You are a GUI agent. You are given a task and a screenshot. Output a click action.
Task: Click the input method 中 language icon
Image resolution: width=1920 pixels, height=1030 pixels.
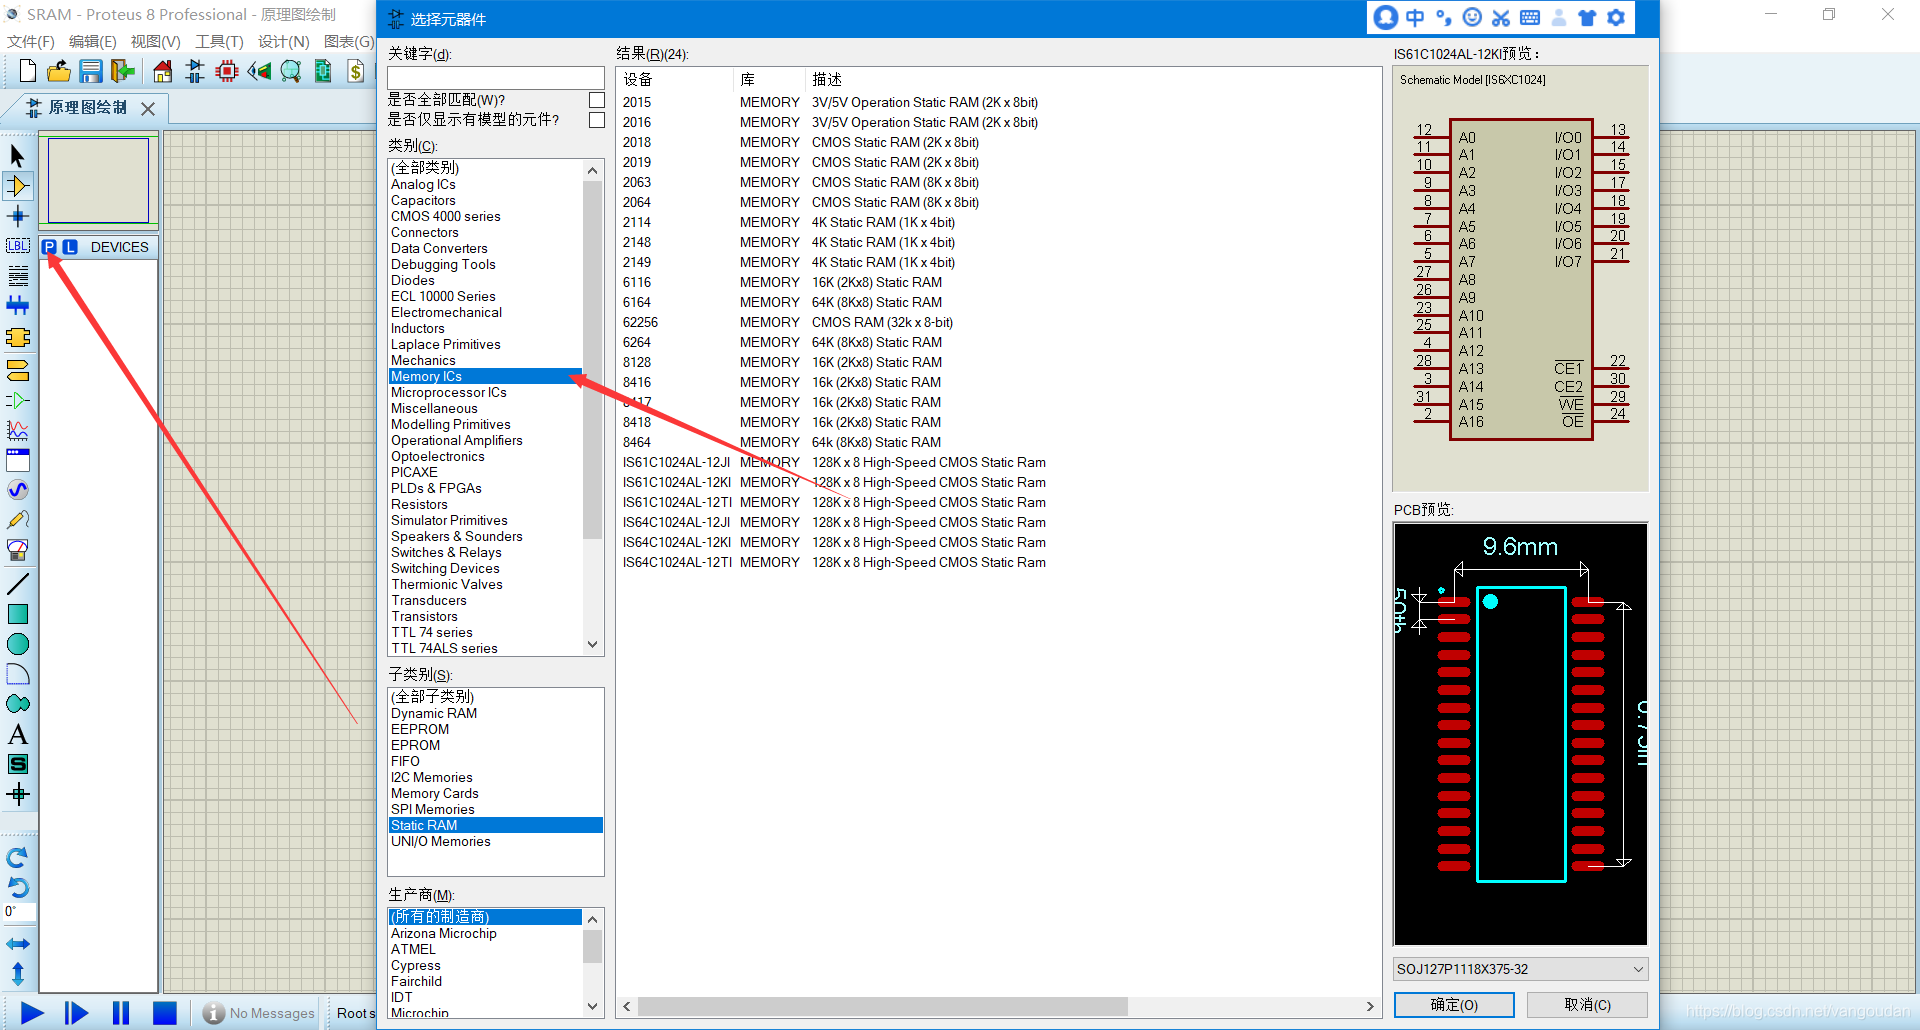(x=1415, y=17)
